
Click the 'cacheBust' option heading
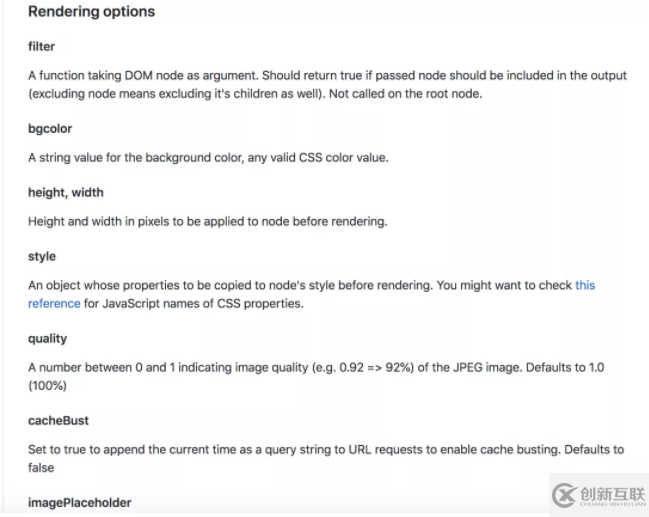[58, 421]
